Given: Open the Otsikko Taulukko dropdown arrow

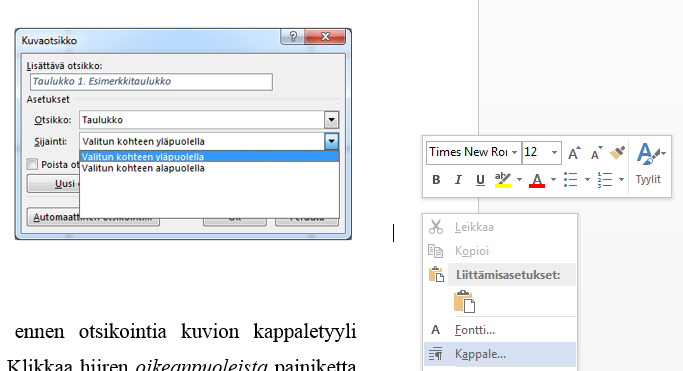Looking at the screenshot, I should pos(331,120).
